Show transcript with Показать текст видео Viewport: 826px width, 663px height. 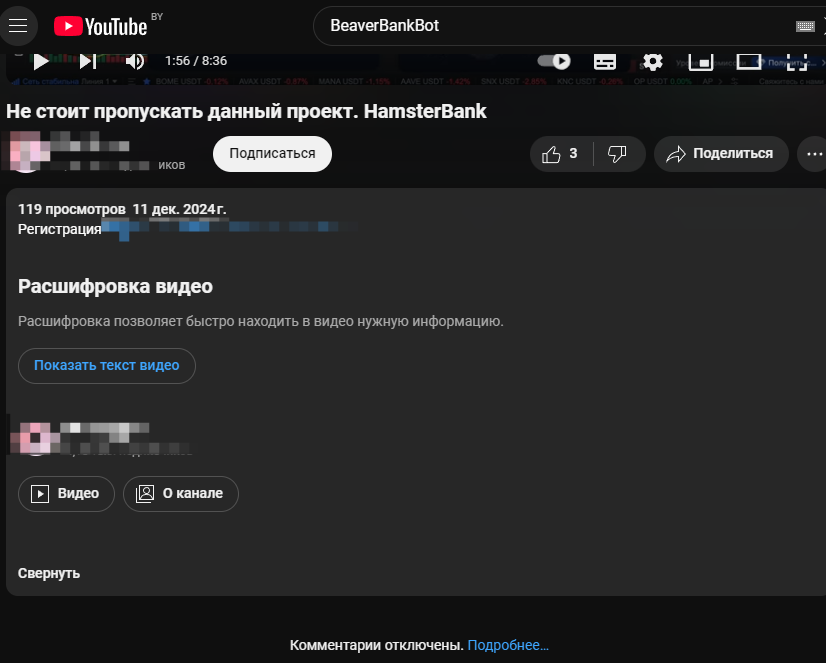[x=107, y=365]
